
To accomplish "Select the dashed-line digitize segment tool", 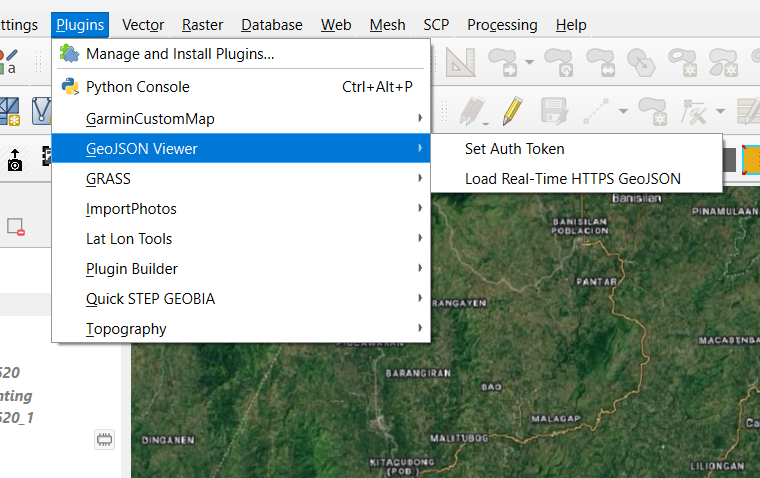I will (596, 111).
